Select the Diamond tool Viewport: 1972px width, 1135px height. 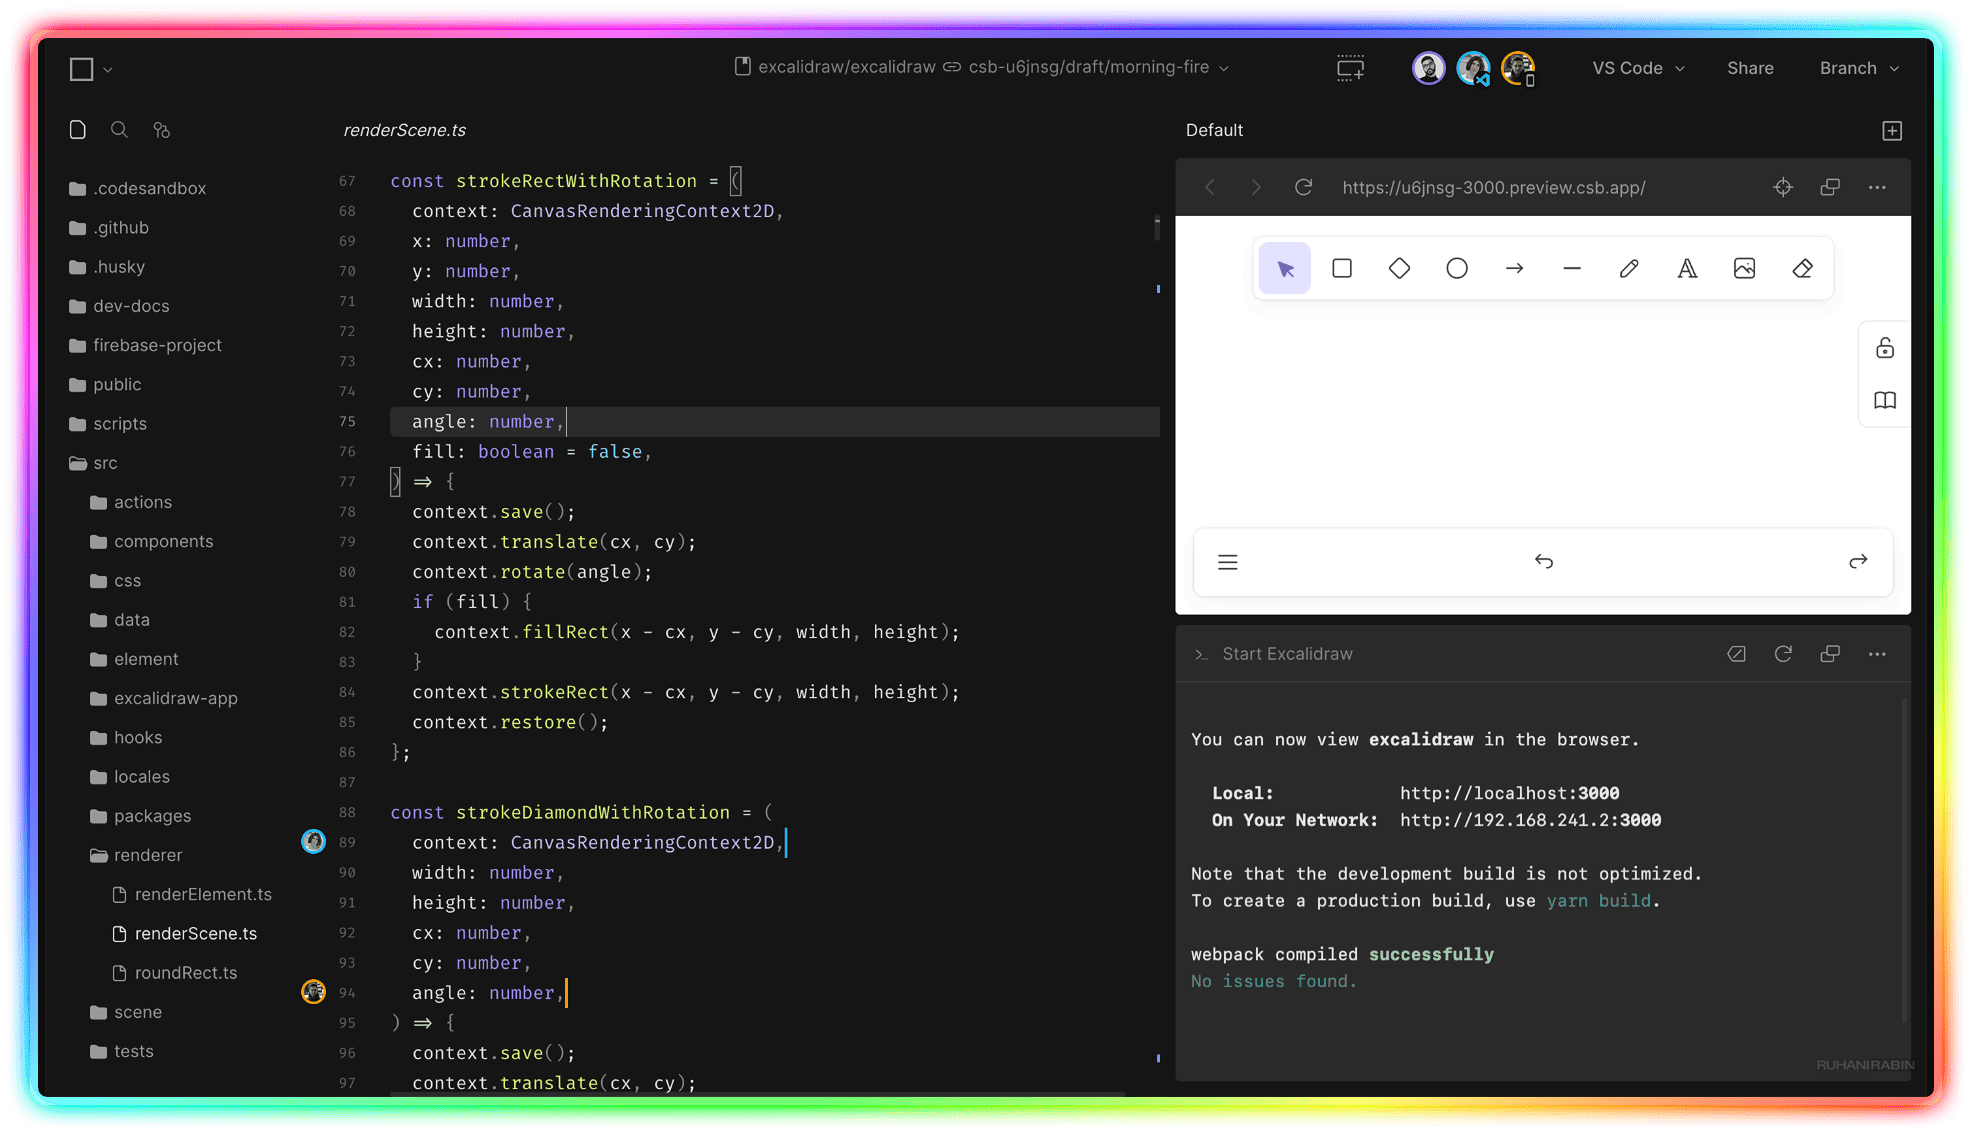pyautogui.click(x=1399, y=268)
